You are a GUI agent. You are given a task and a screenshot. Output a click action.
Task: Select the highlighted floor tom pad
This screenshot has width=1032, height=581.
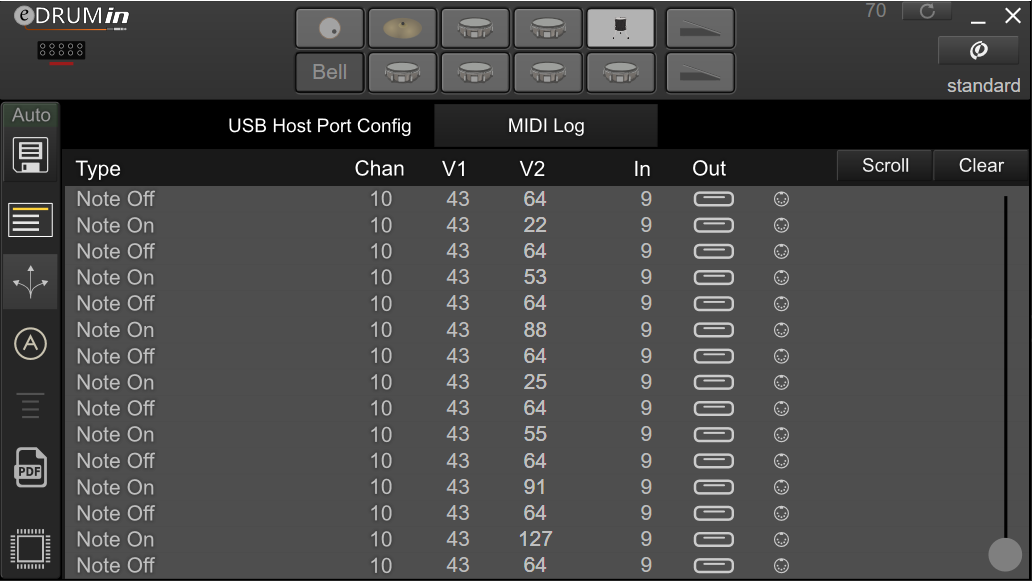621,28
